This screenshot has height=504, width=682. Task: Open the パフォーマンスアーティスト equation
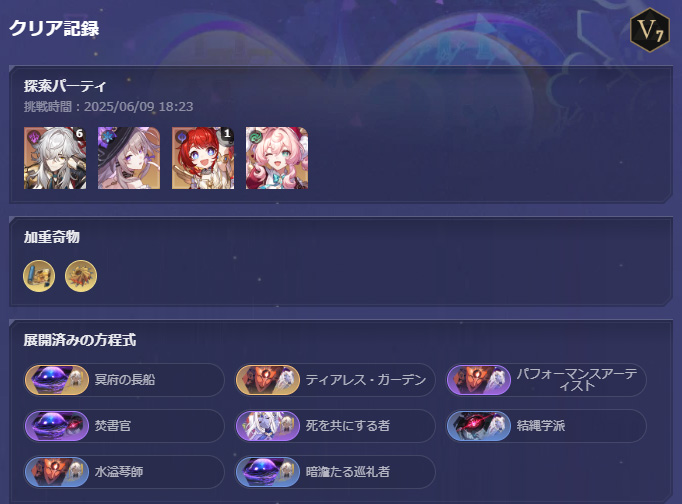click(x=546, y=380)
